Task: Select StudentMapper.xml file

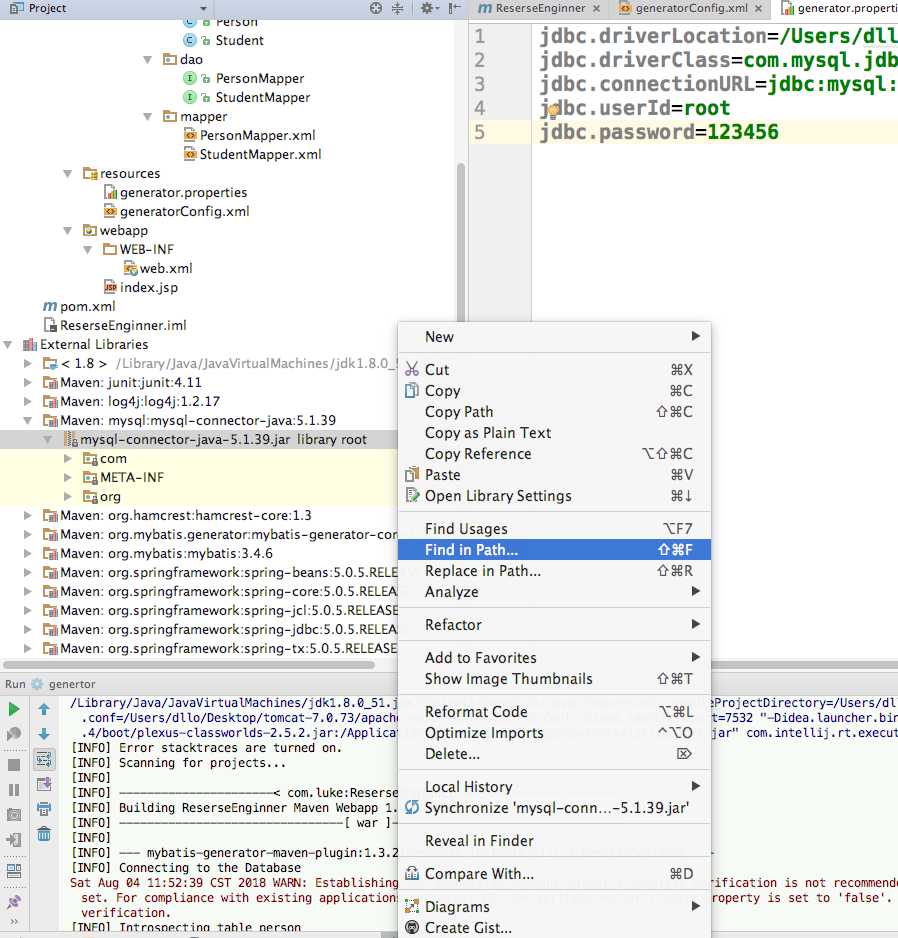Action: point(260,154)
